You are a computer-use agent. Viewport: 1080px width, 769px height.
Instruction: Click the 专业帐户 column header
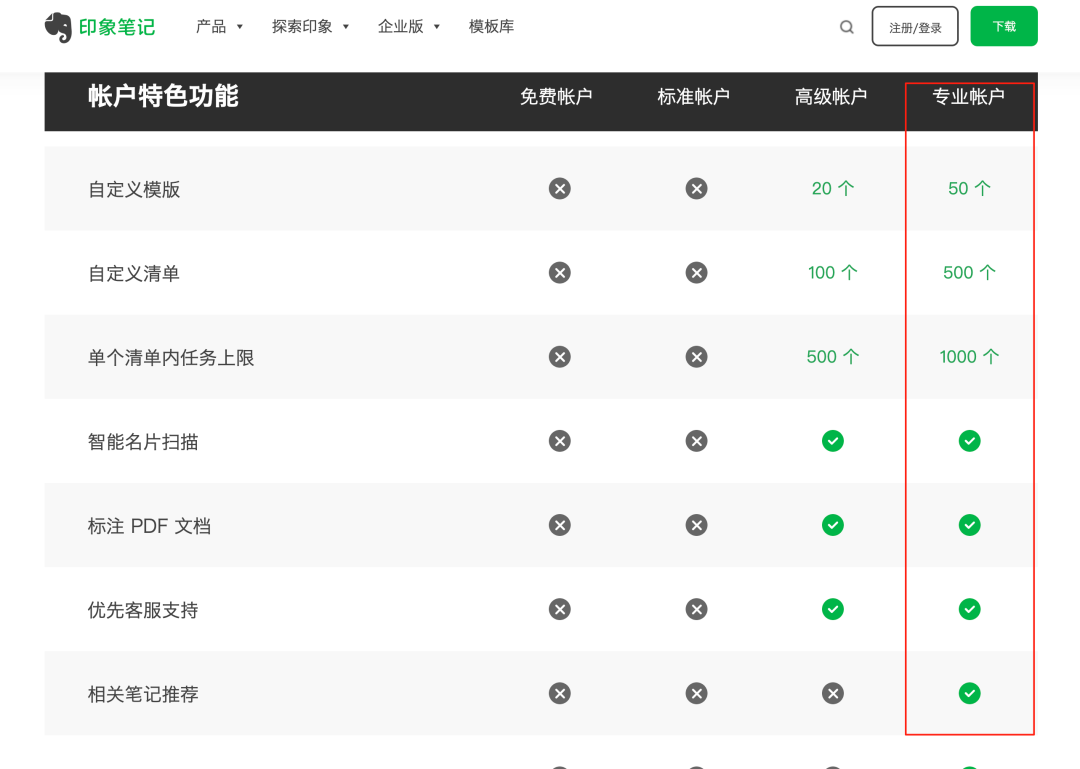[968, 96]
